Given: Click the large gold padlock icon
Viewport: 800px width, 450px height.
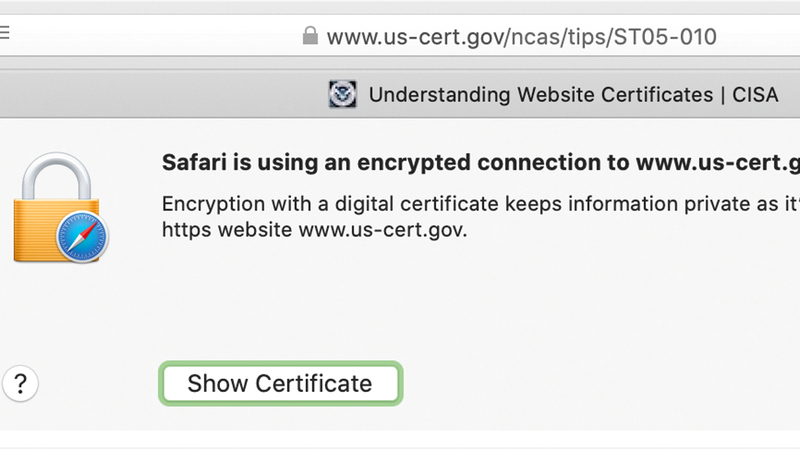Looking at the screenshot, I should click(55, 210).
